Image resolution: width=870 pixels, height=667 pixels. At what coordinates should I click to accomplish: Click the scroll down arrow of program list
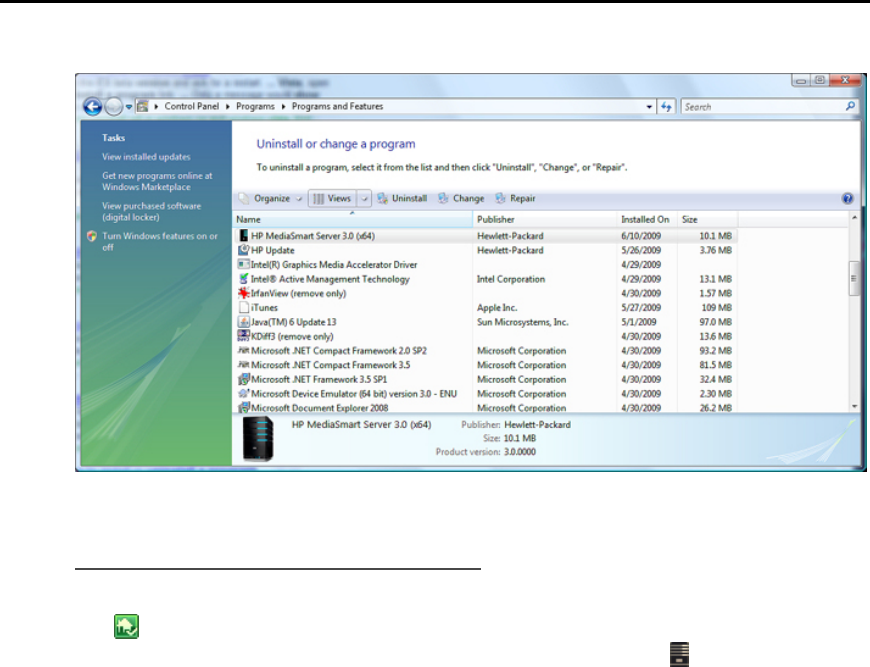coord(854,407)
